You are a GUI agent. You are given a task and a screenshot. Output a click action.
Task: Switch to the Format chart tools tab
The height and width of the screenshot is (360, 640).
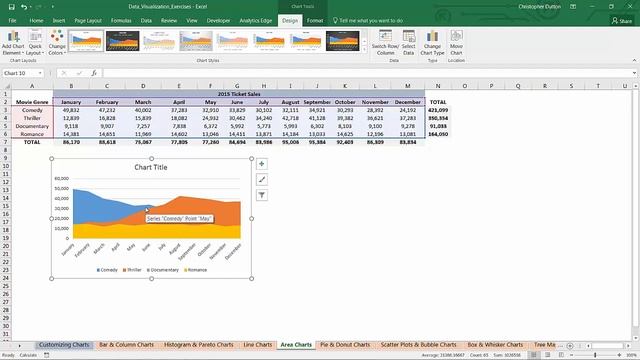click(x=315, y=20)
